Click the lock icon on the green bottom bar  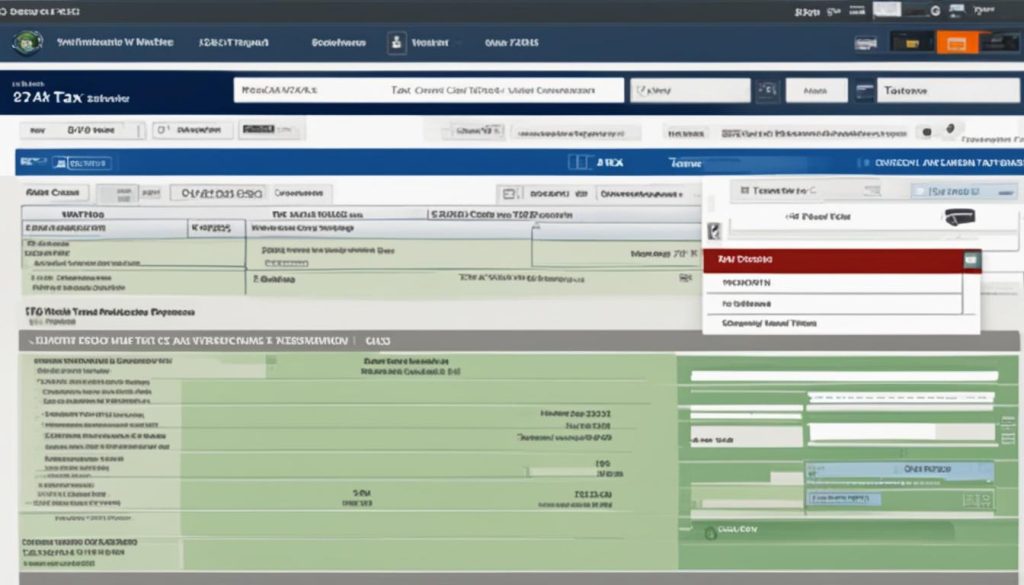tap(711, 532)
